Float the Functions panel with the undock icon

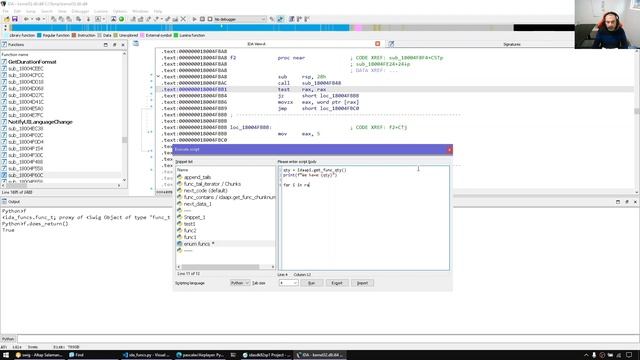pos(114,45)
